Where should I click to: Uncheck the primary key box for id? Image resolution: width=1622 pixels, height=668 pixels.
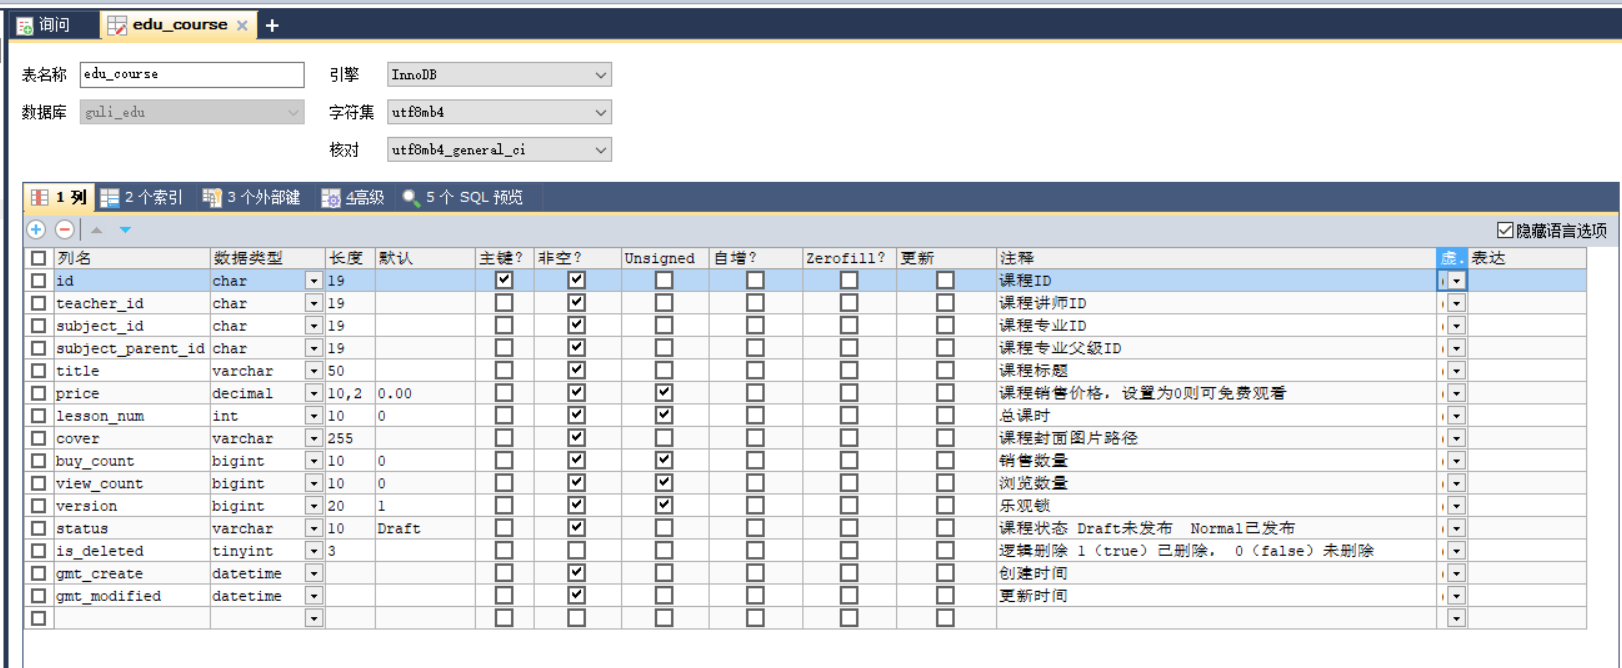(x=504, y=280)
